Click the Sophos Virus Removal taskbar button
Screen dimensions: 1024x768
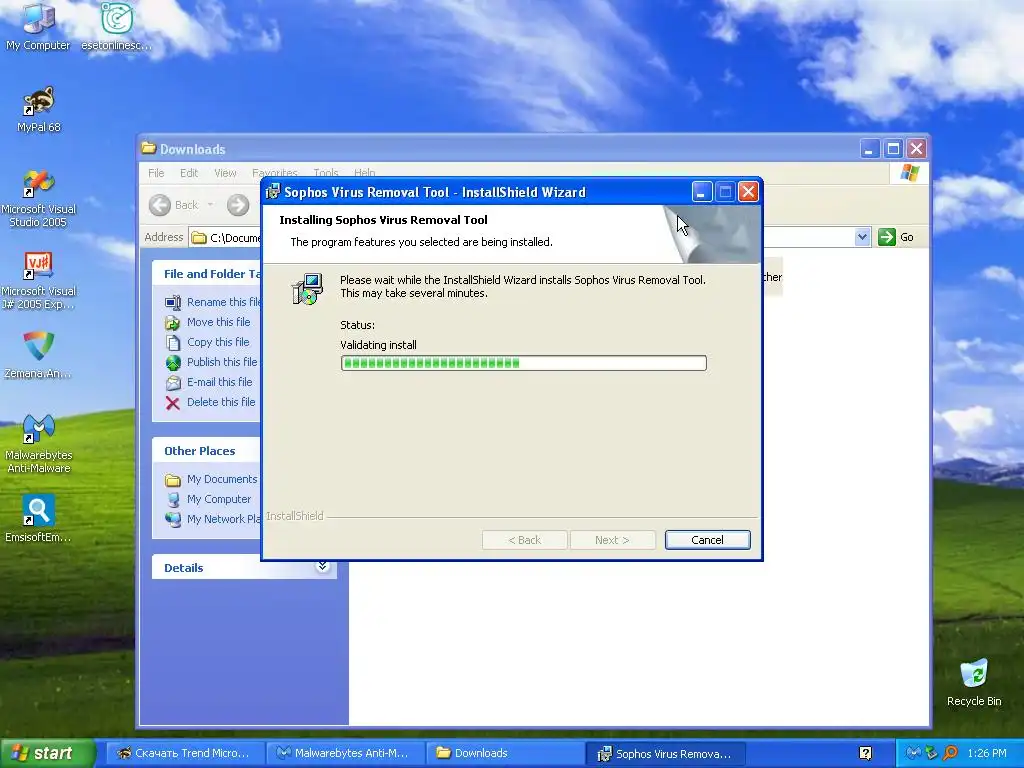pos(666,754)
